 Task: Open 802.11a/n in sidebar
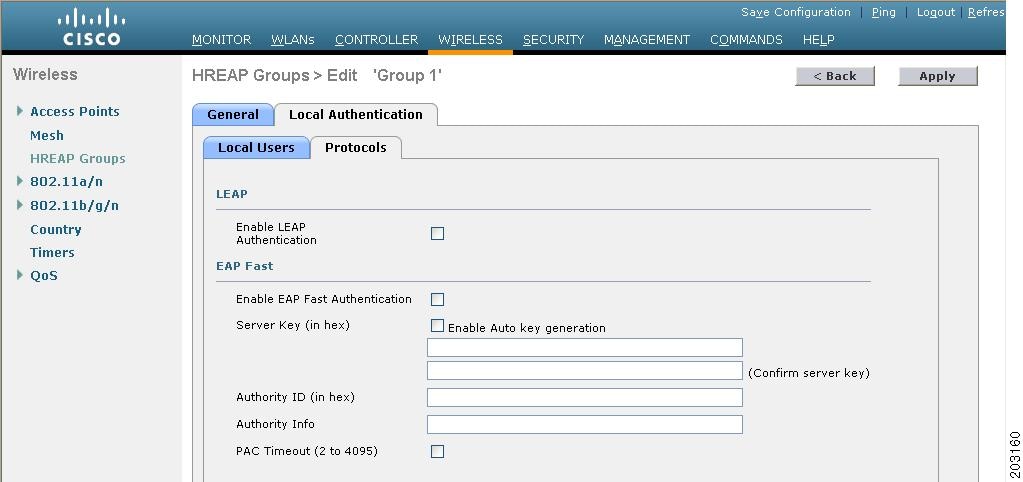click(67, 181)
